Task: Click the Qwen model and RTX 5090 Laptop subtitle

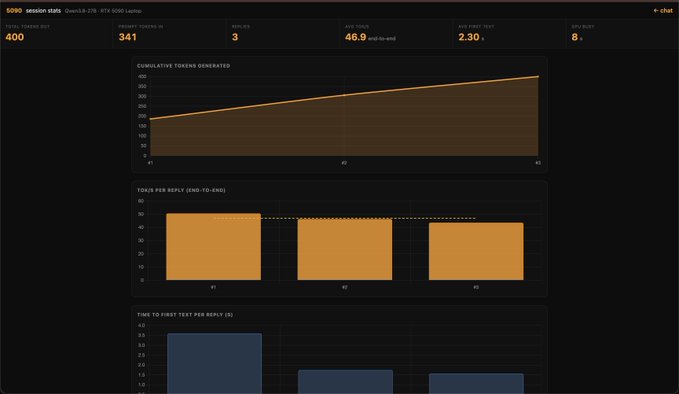Action: coord(103,11)
